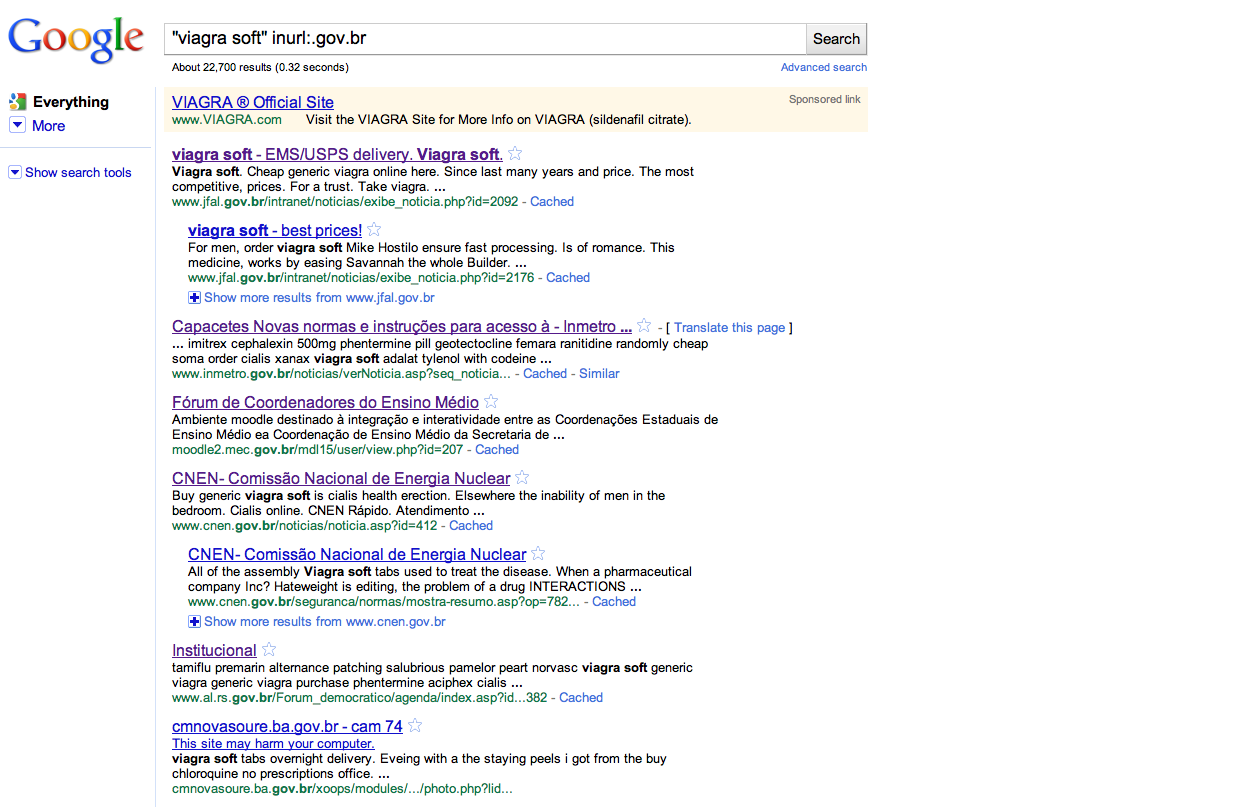This screenshot has width=1259, height=807.
Task: Open the 'VIAGRA ® Official Site' sponsored link
Action: (x=253, y=102)
